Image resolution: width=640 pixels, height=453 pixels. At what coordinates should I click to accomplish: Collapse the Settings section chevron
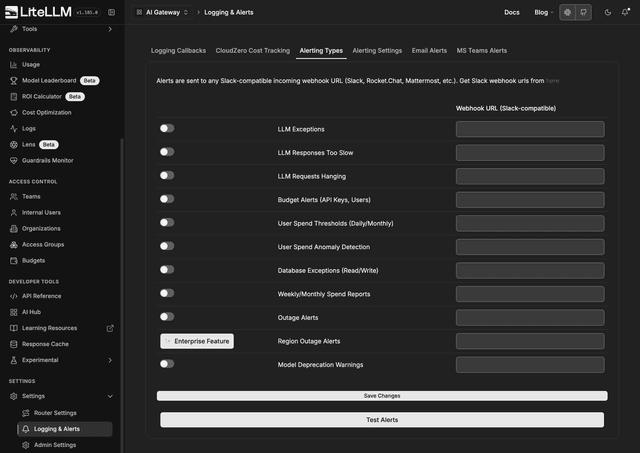(x=110, y=396)
